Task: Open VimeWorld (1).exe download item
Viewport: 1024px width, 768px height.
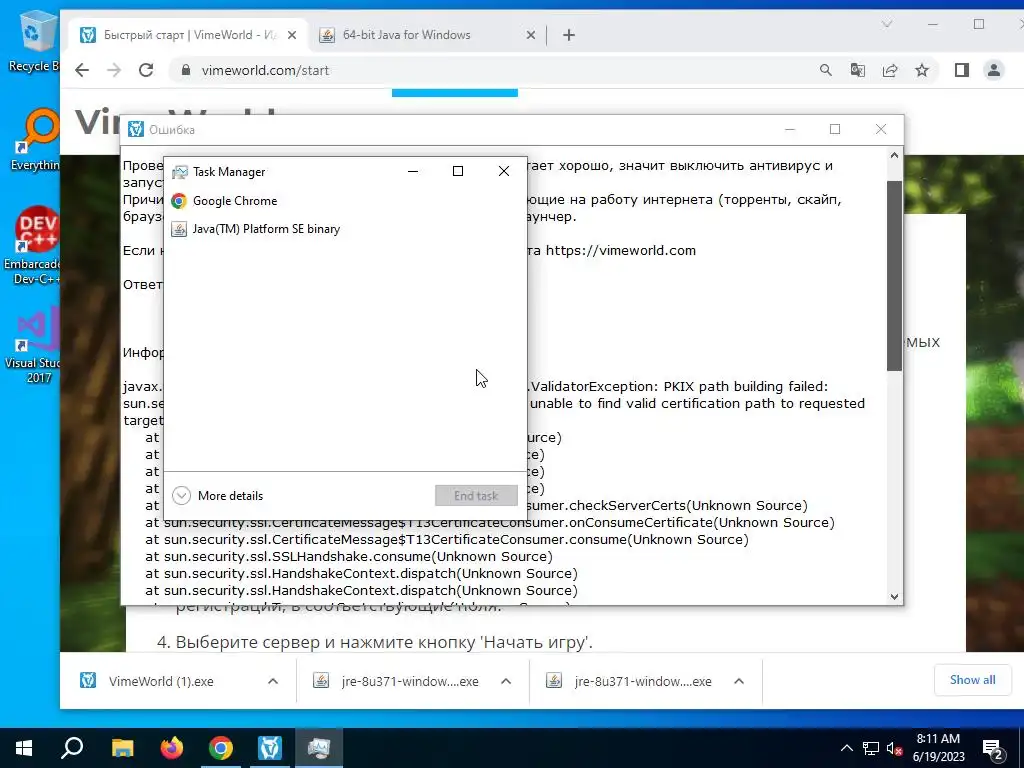Action: click(x=161, y=681)
